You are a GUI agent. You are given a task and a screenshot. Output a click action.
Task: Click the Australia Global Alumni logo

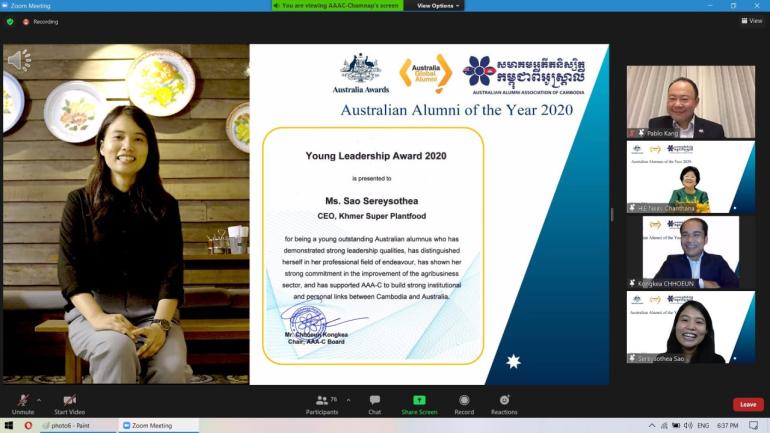click(x=426, y=74)
